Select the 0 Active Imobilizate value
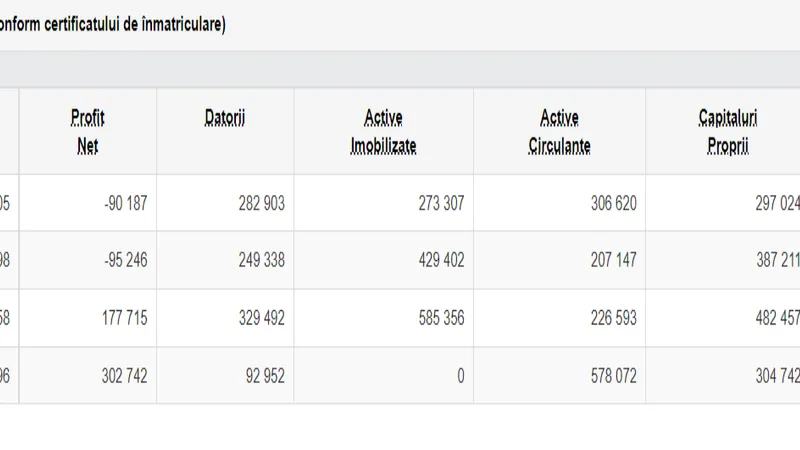The width and height of the screenshot is (800, 450). [x=461, y=376]
